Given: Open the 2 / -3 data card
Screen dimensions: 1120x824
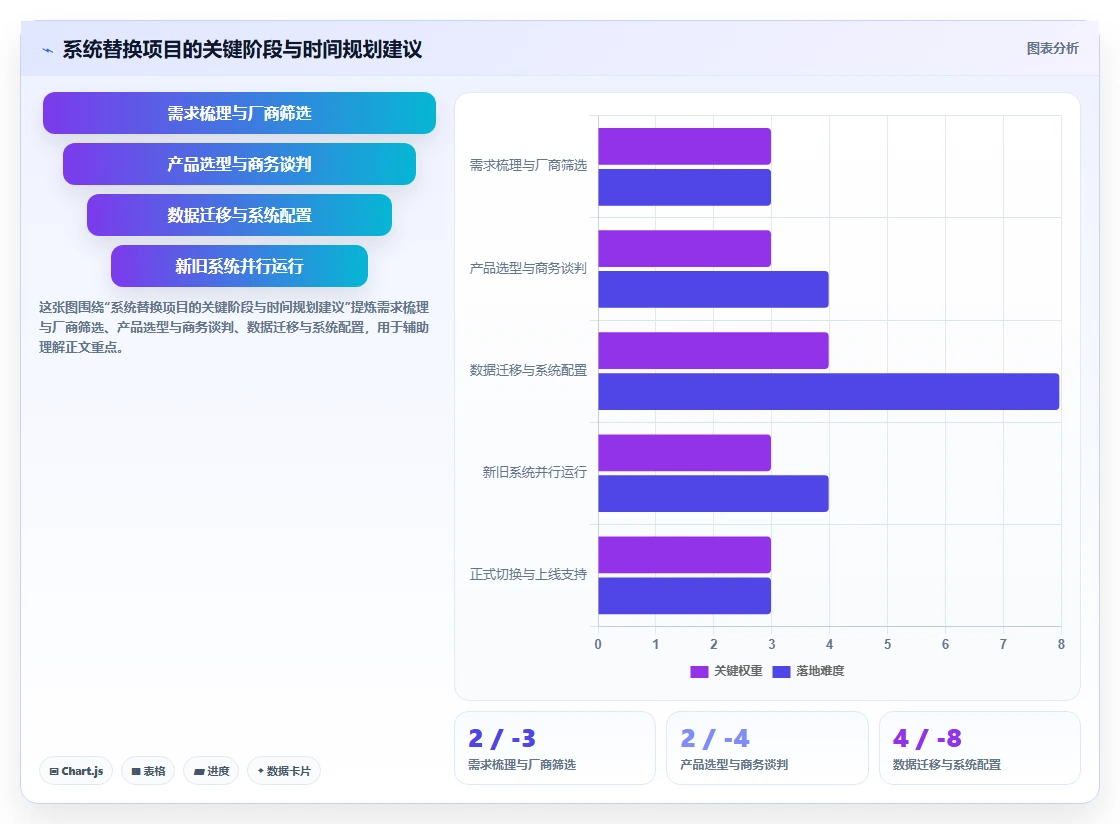Looking at the screenshot, I should (555, 748).
